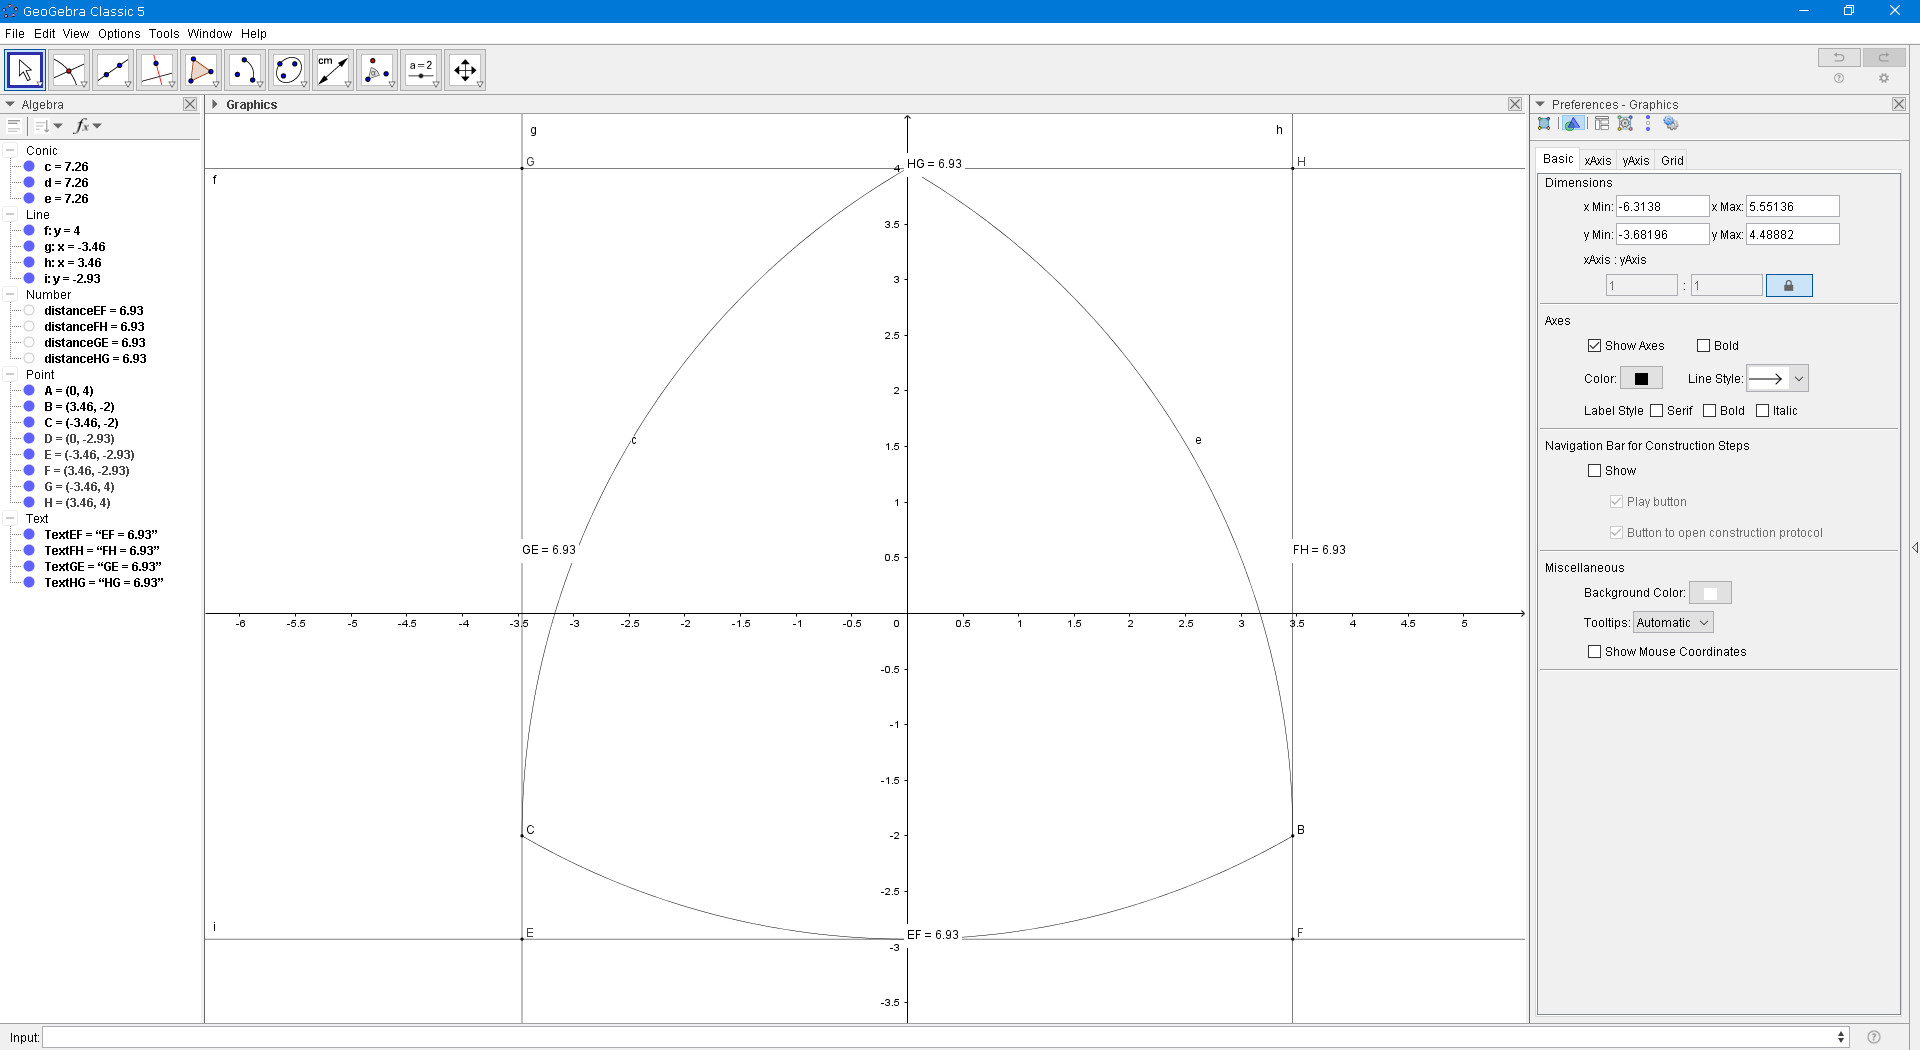Image resolution: width=1920 pixels, height=1050 pixels.
Task: Open the Options menu
Action: pos(119,33)
